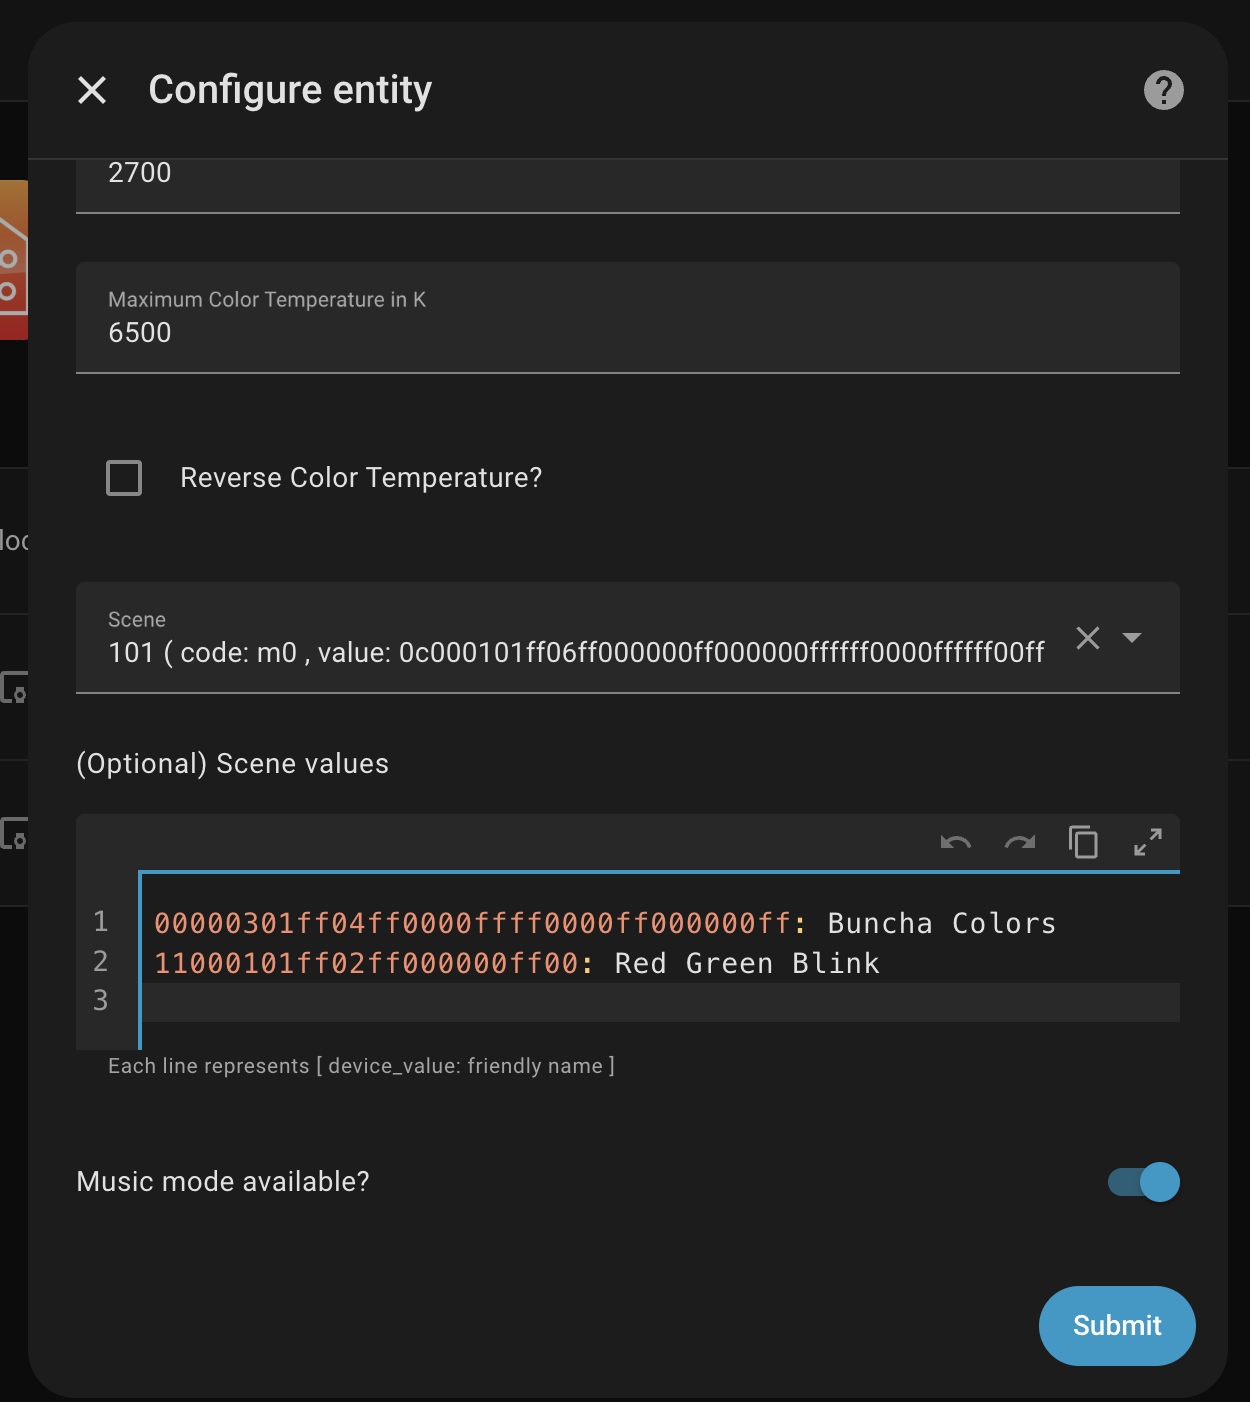The width and height of the screenshot is (1250, 1402).
Task: Clear the selected Scene value
Action: [1088, 638]
